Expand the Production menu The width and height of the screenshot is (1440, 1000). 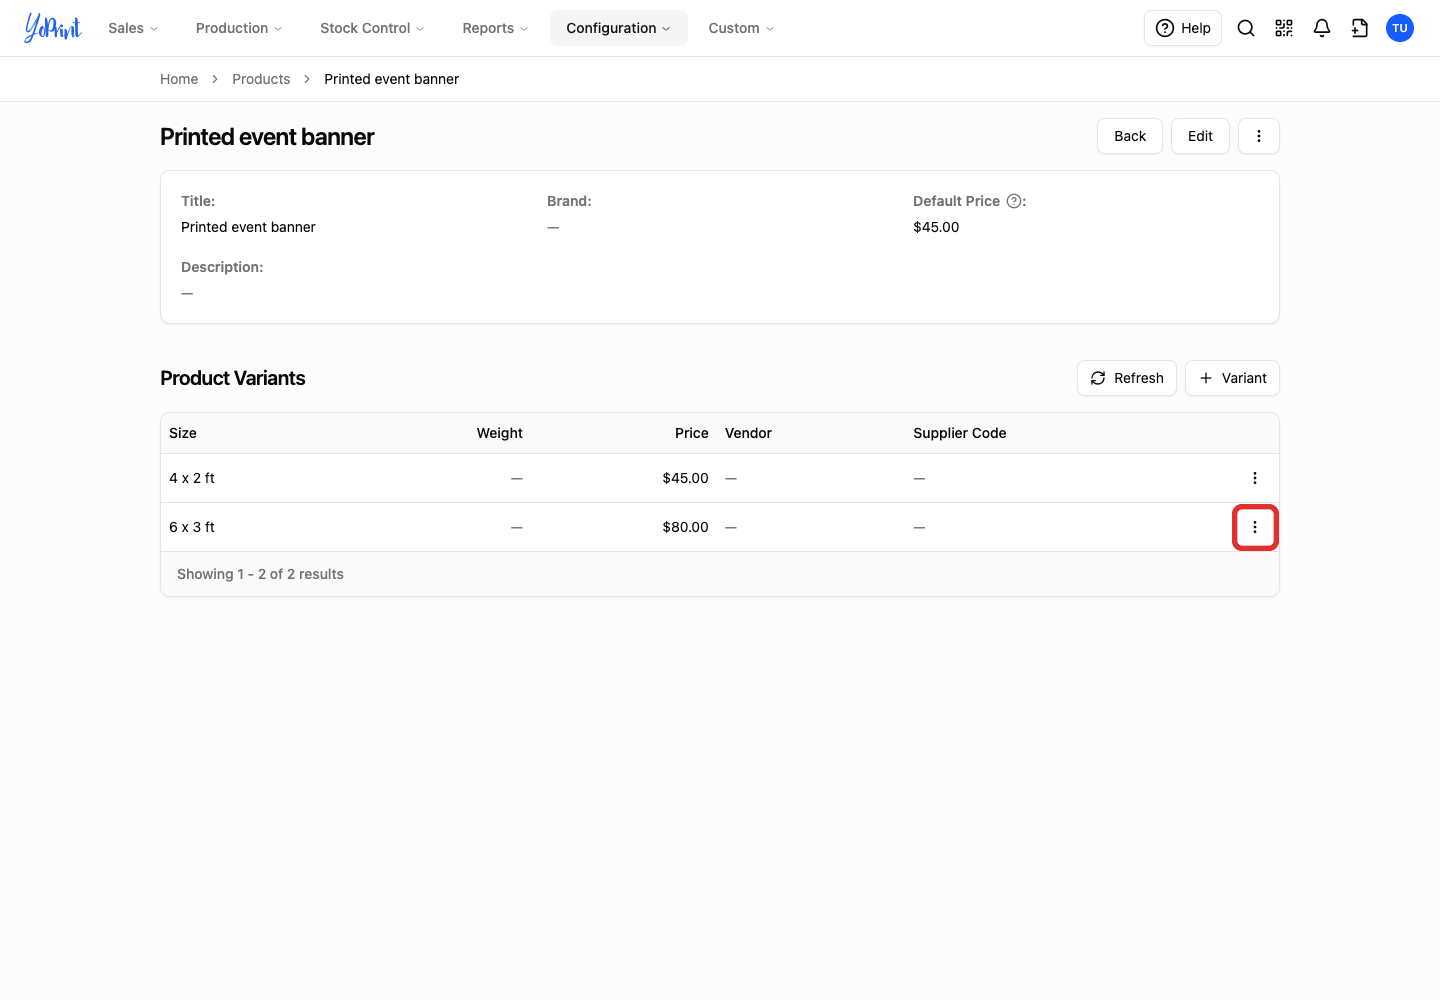[239, 28]
